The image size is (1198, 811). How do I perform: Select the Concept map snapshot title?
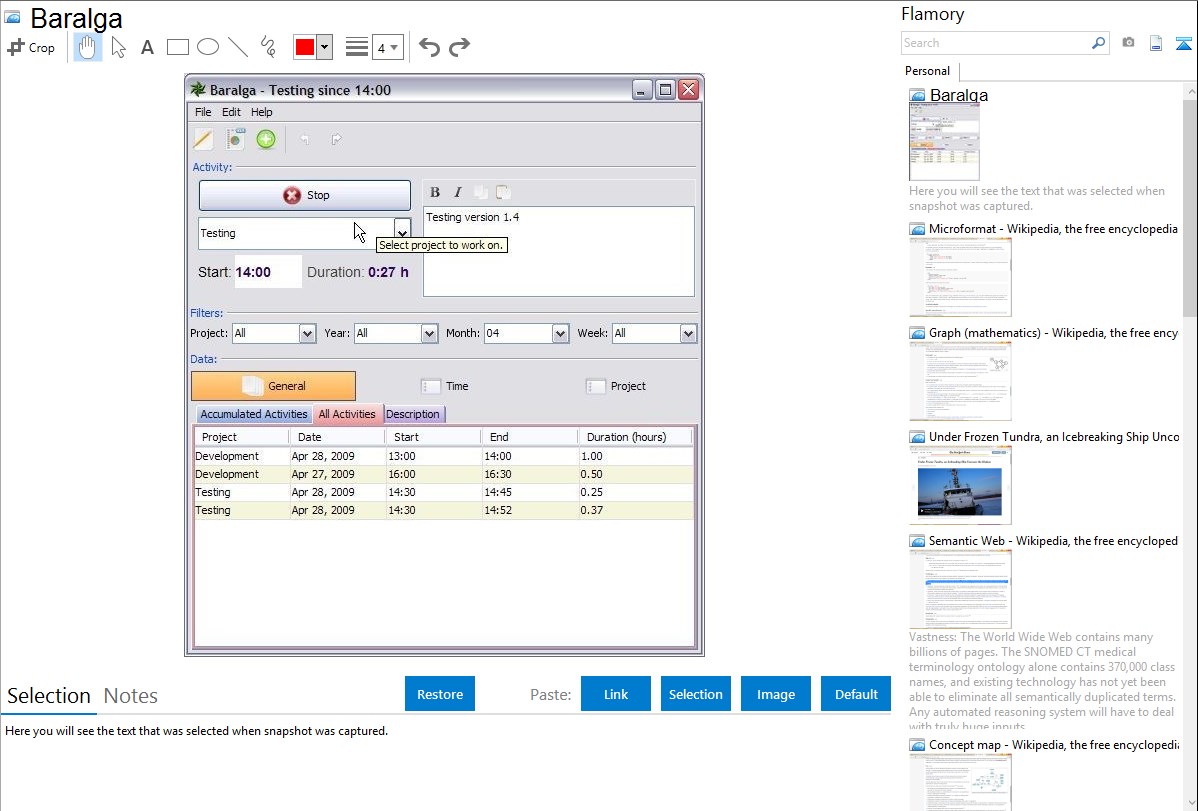(x=1053, y=745)
